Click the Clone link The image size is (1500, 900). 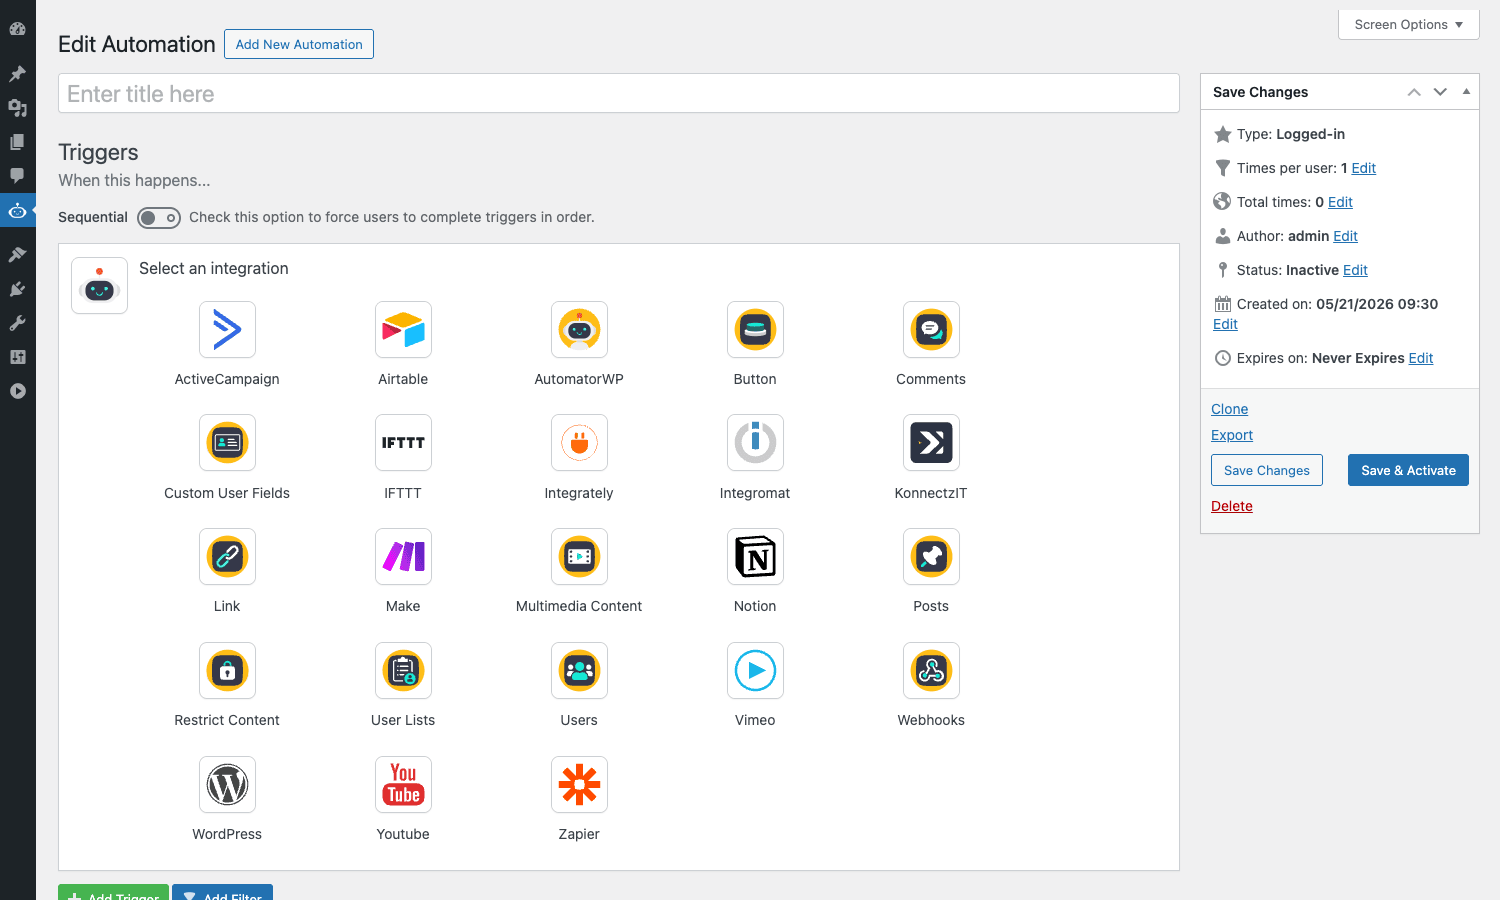pos(1229,409)
